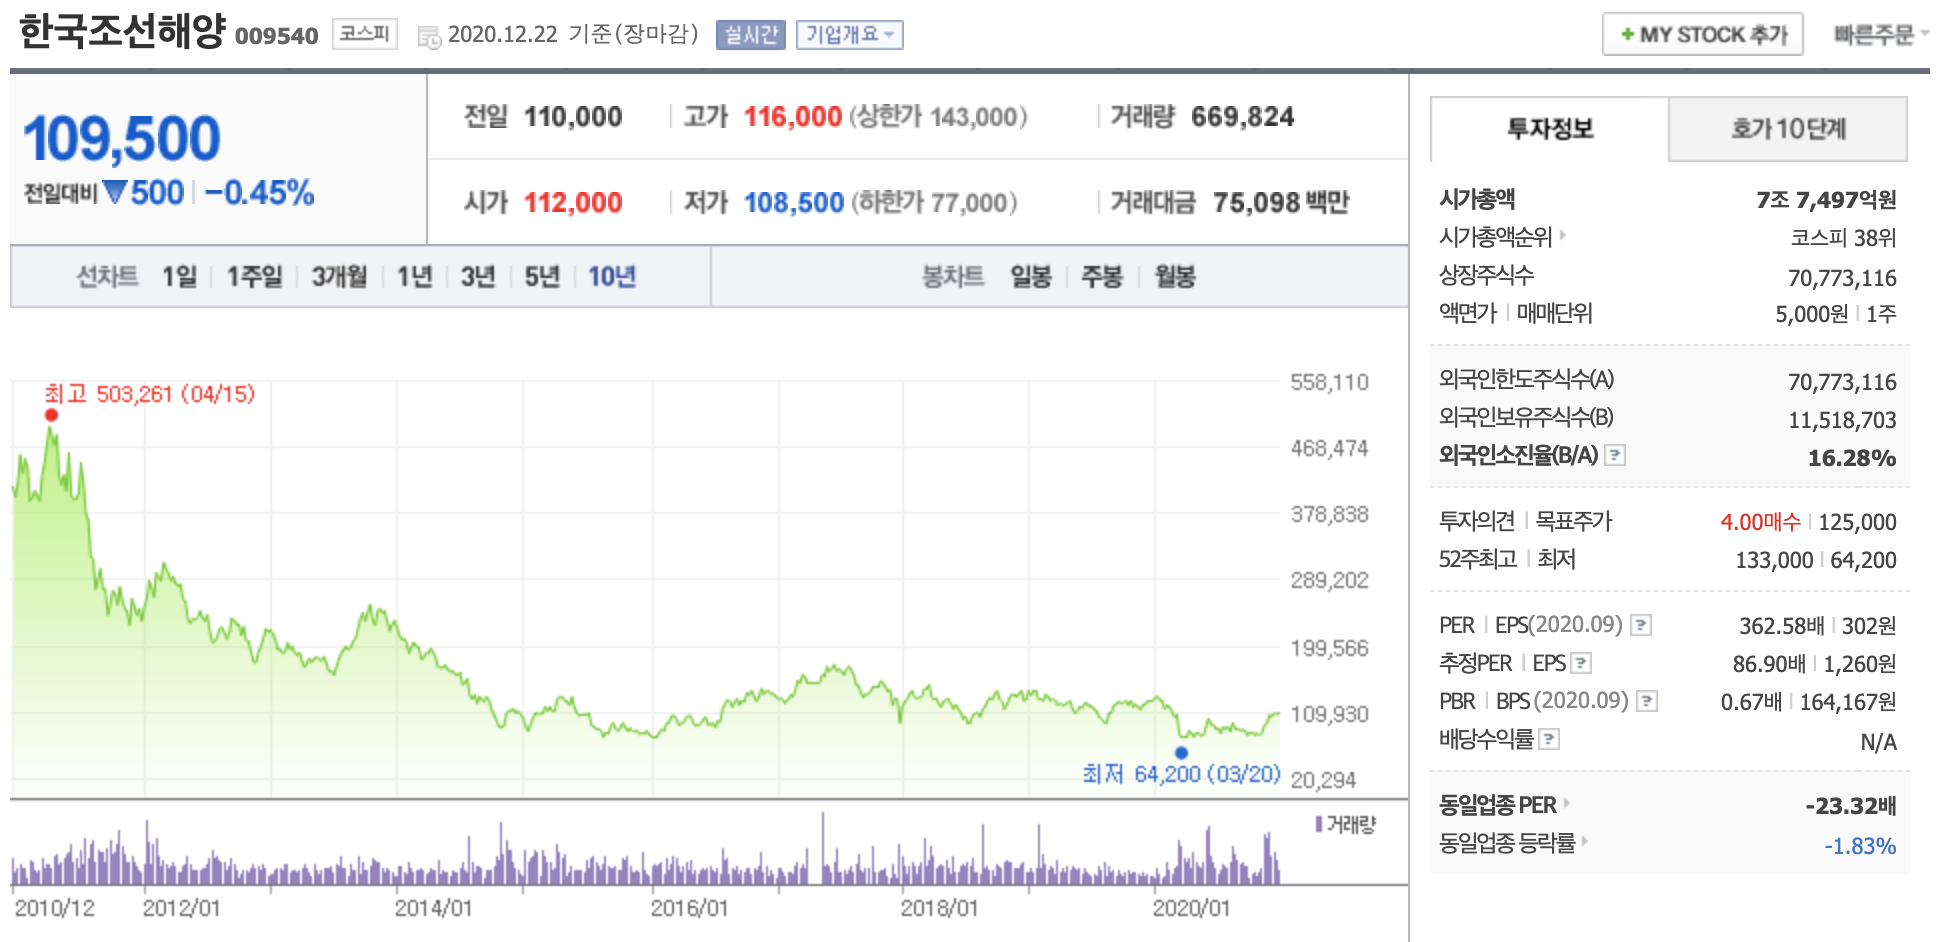Select the 주봉 candlestick option

(x=1101, y=277)
